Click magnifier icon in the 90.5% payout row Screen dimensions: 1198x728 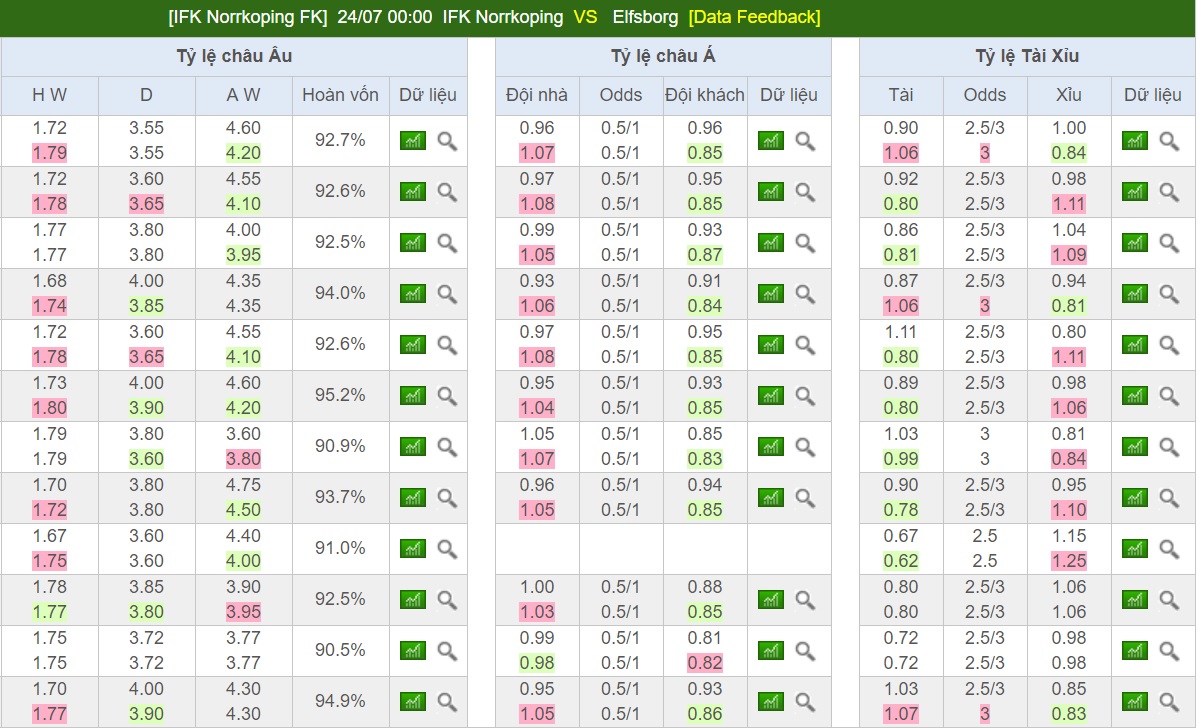(447, 650)
